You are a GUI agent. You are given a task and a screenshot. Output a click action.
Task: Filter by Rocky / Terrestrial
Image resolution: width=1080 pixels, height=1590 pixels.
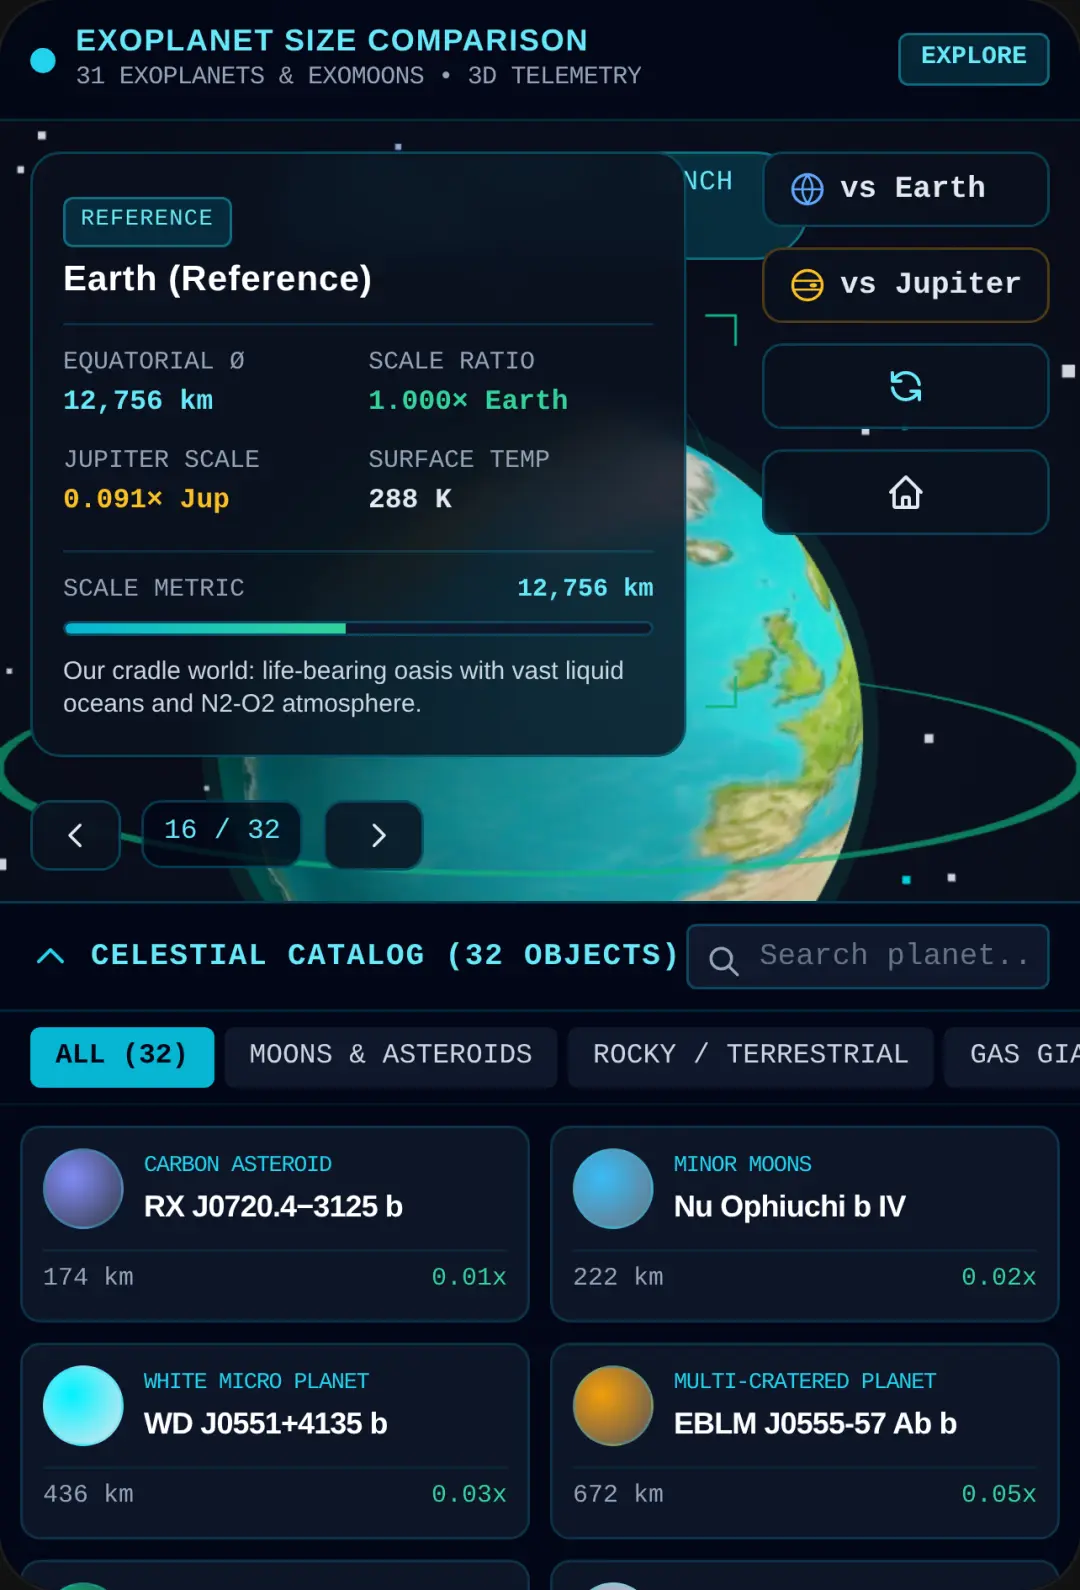[750, 1057]
